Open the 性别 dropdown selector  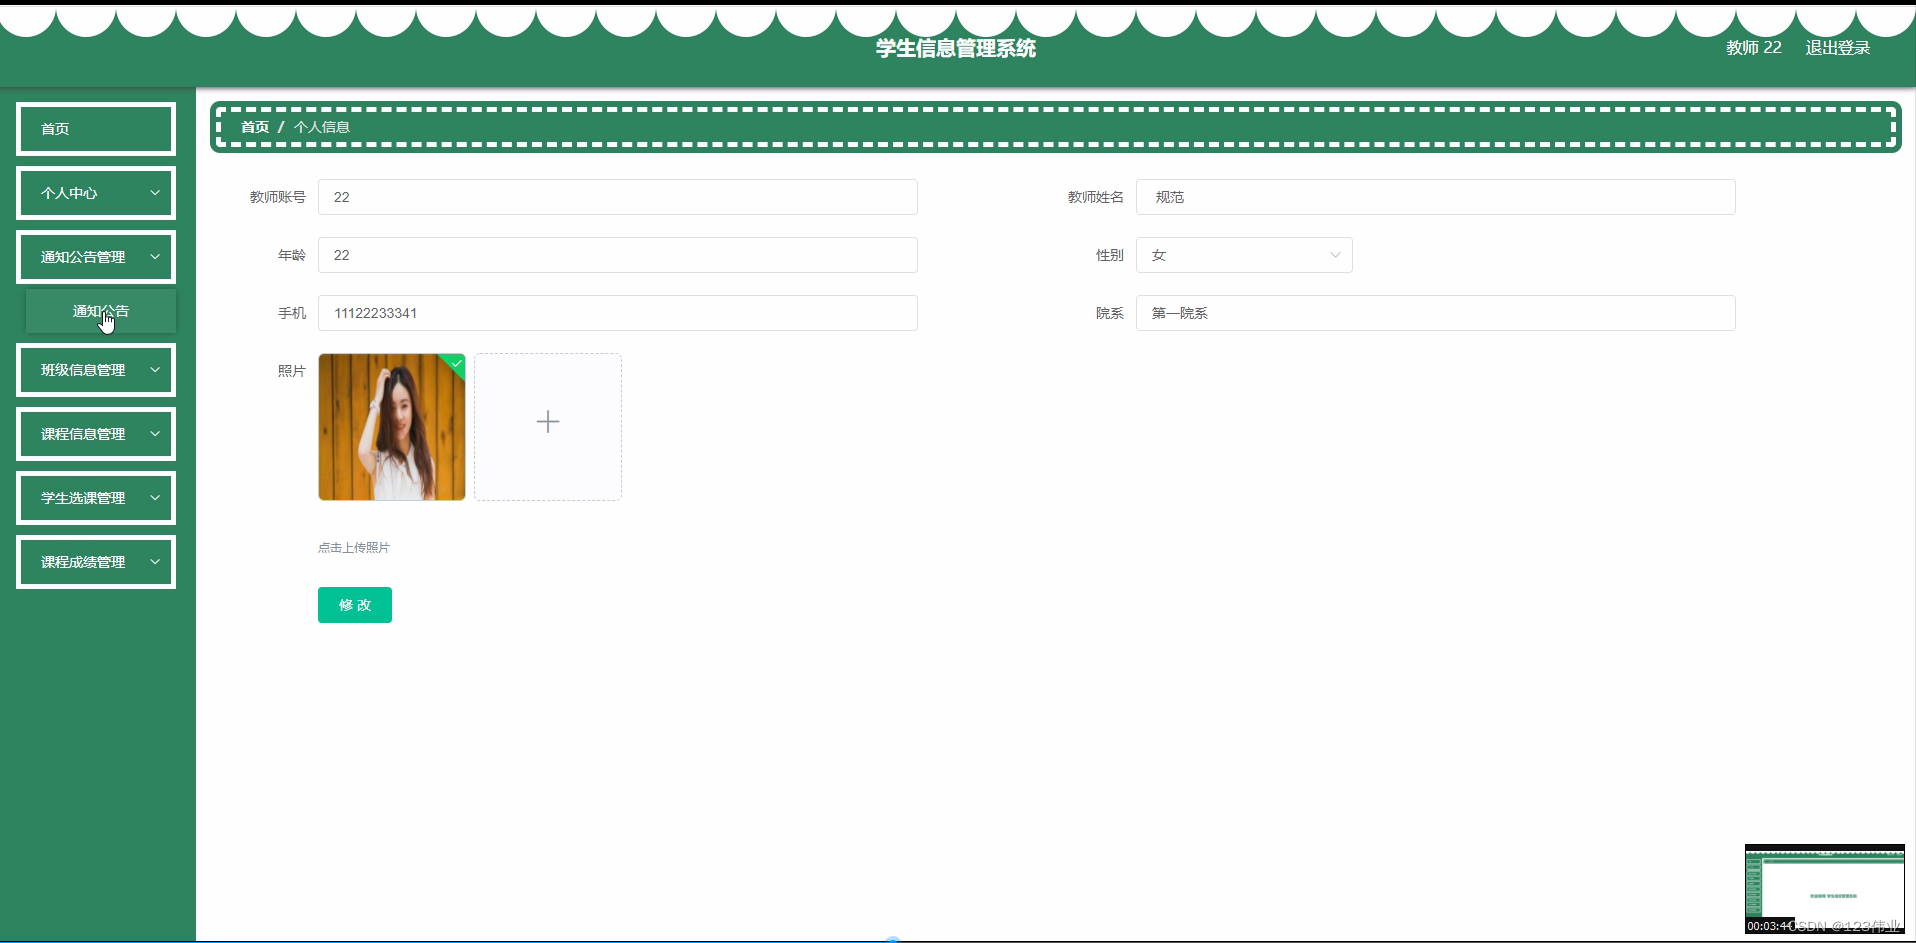coord(1243,255)
